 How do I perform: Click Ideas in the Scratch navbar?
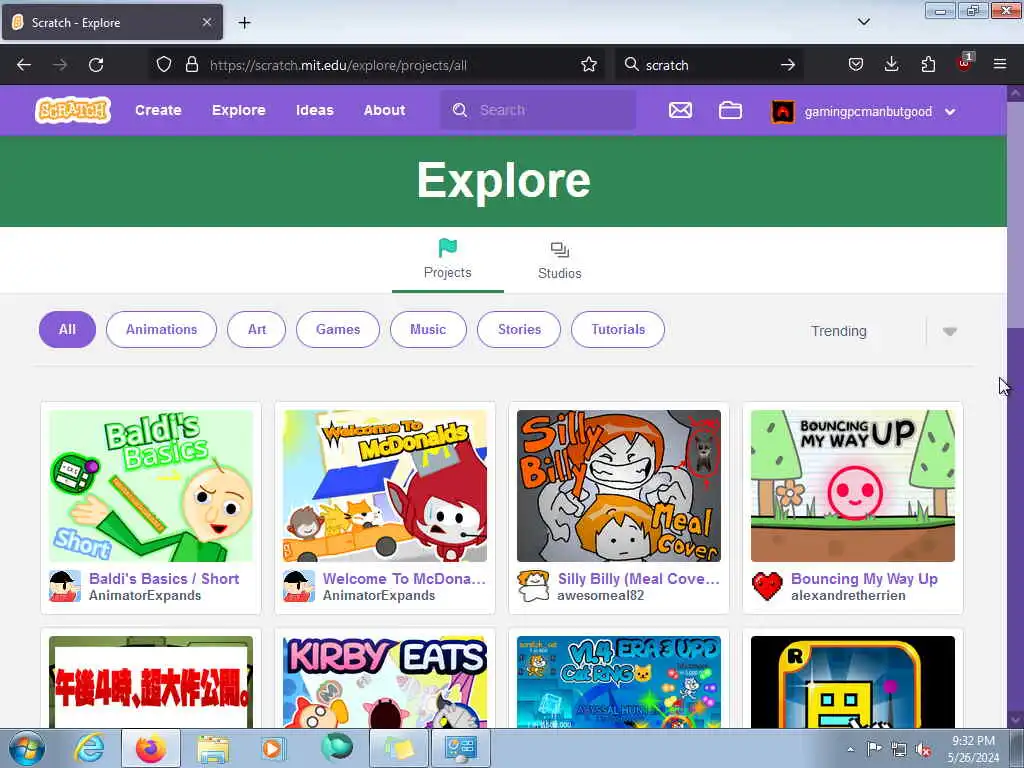coord(315,110)
